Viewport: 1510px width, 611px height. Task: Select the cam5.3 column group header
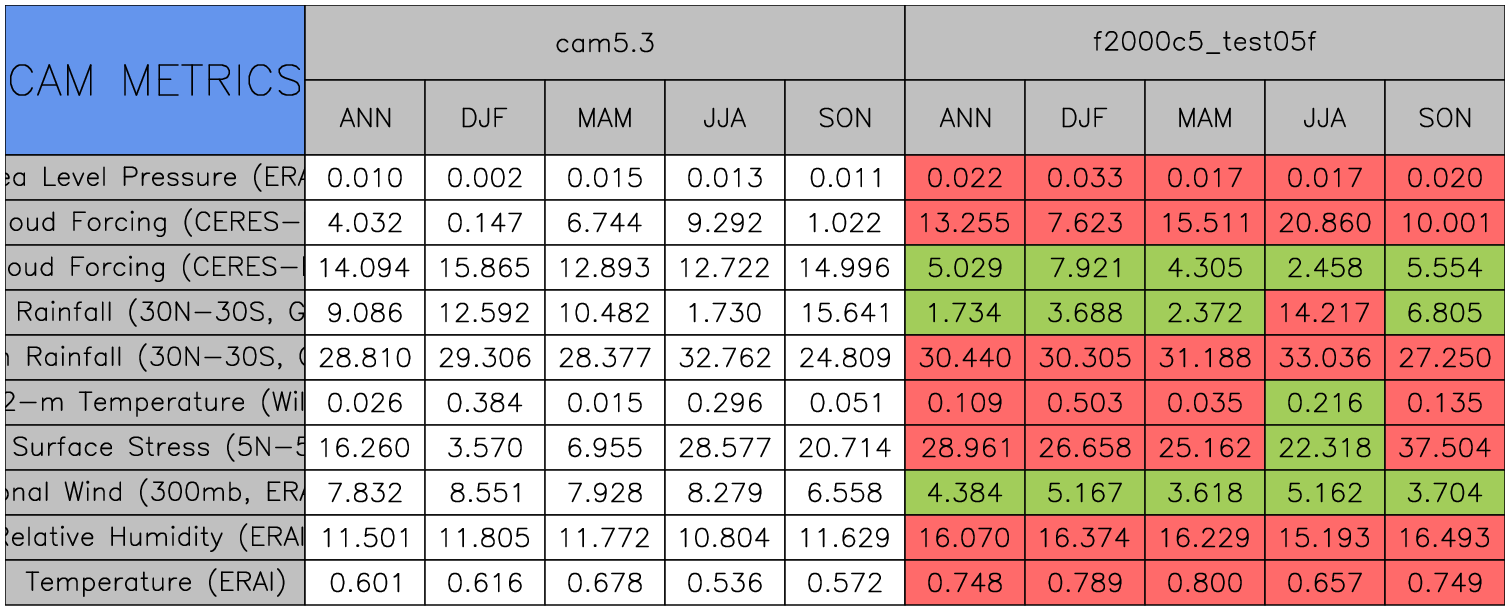point(604,43)
